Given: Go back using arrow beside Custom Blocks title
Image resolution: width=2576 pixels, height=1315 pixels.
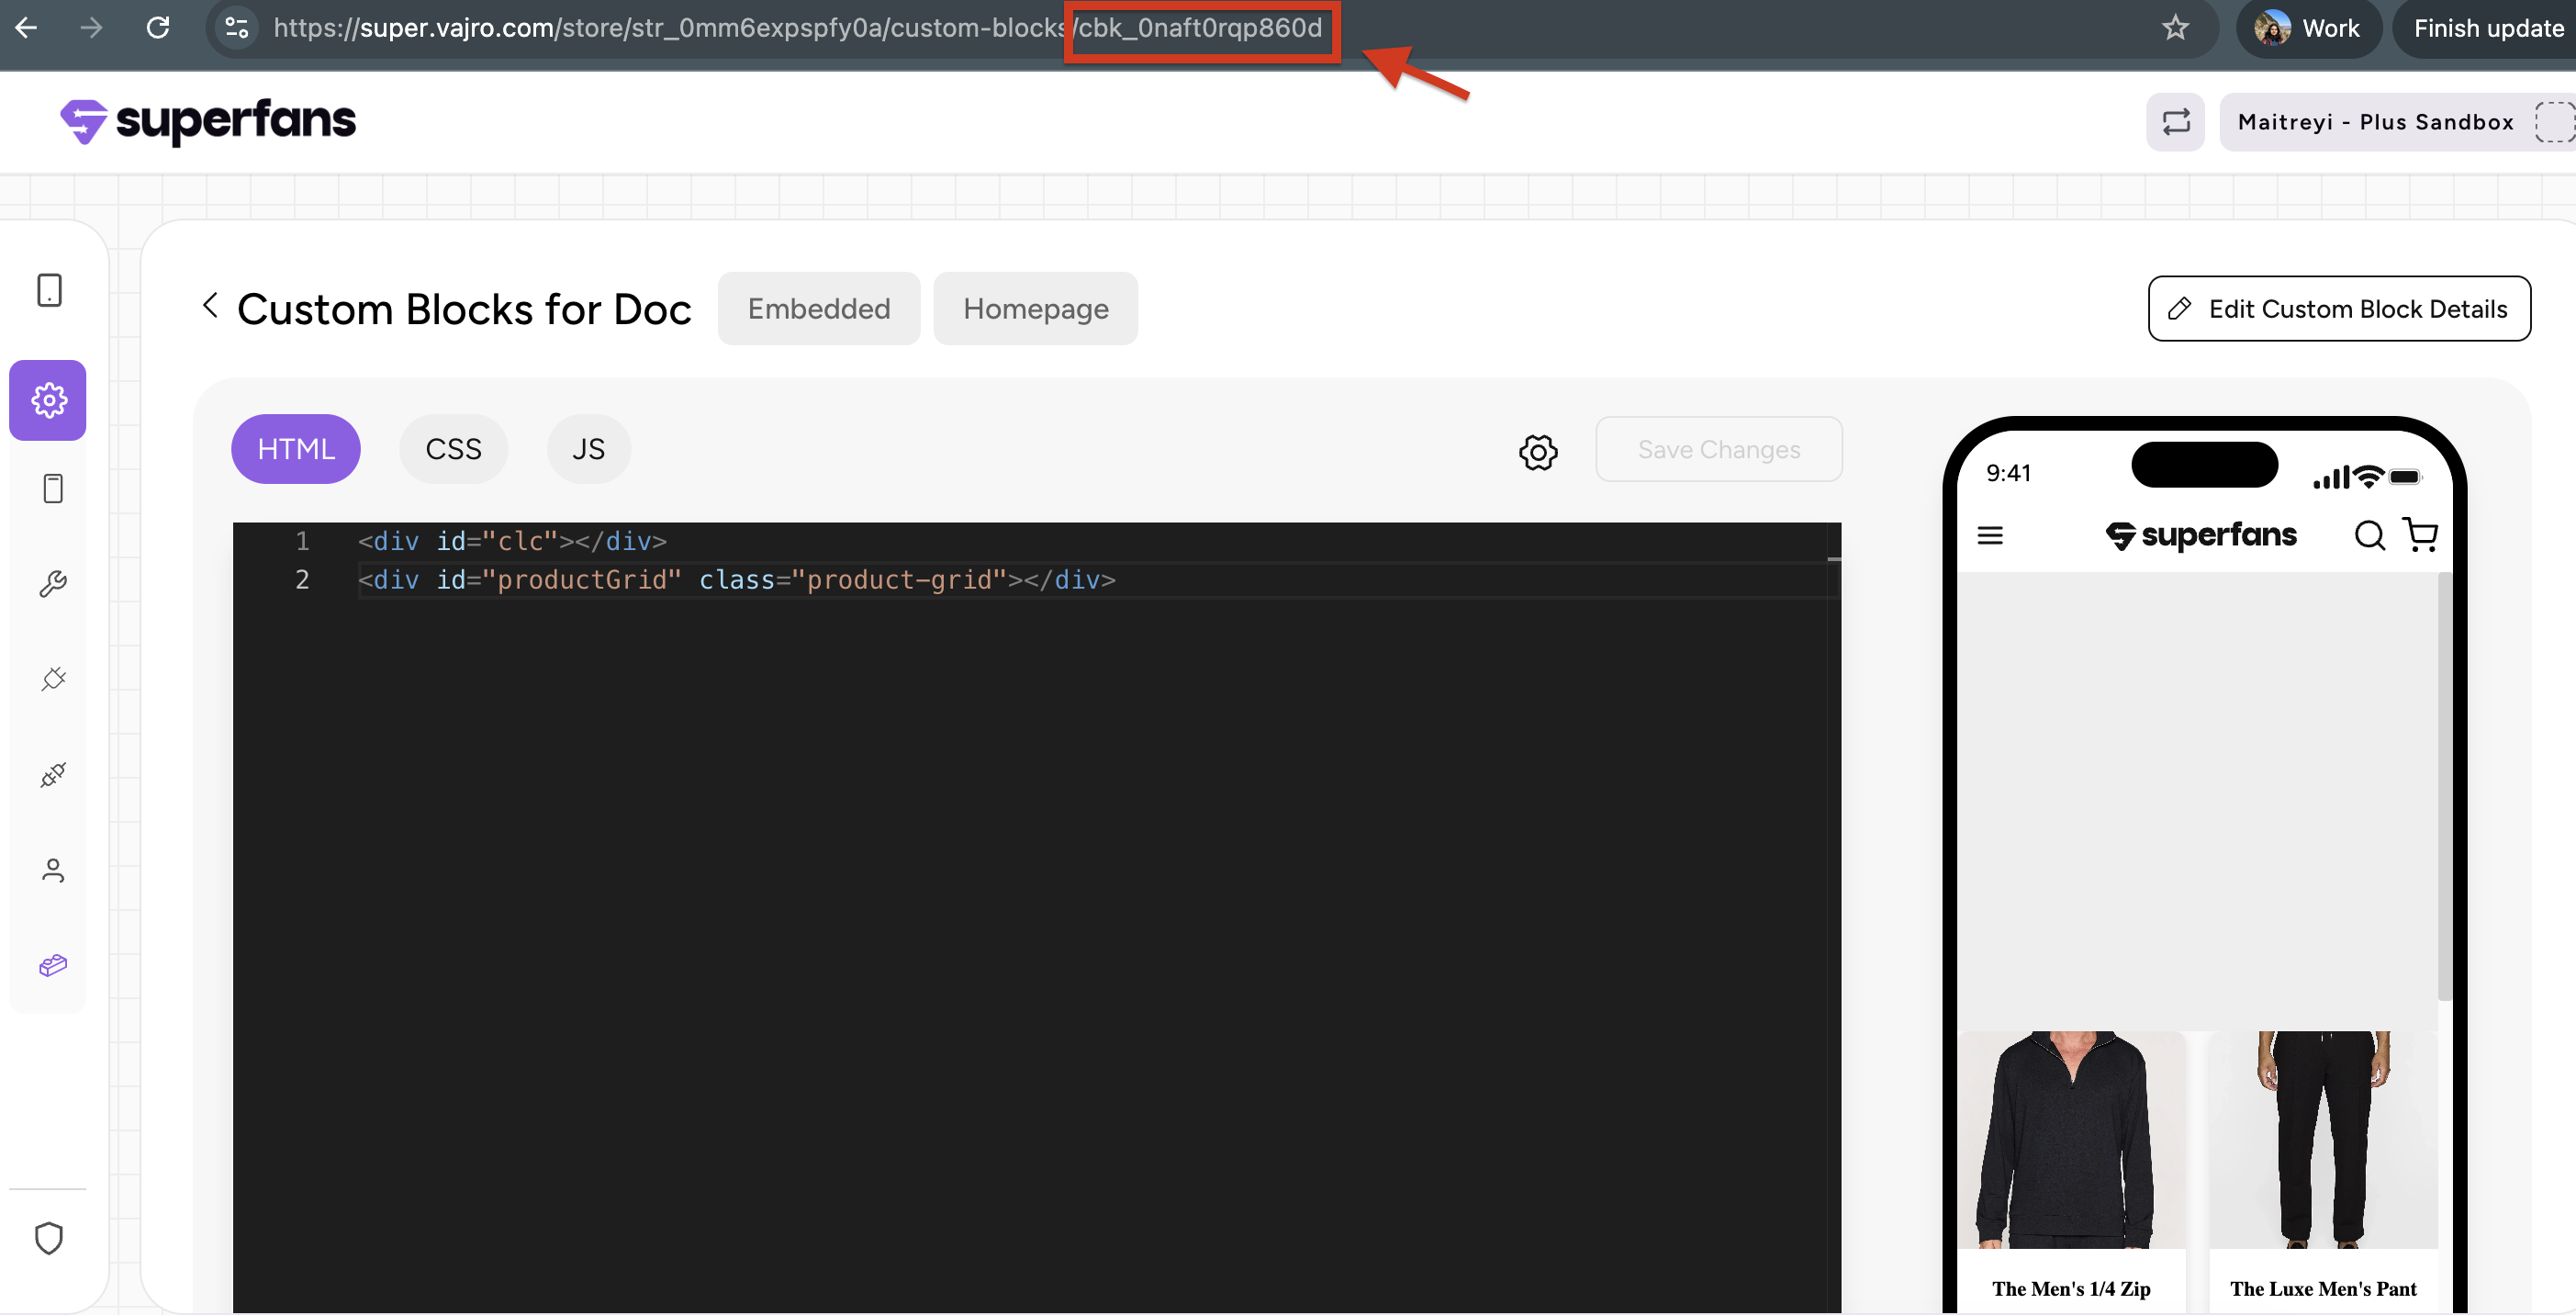Looking at the screenshot, I should pos(210,305).
